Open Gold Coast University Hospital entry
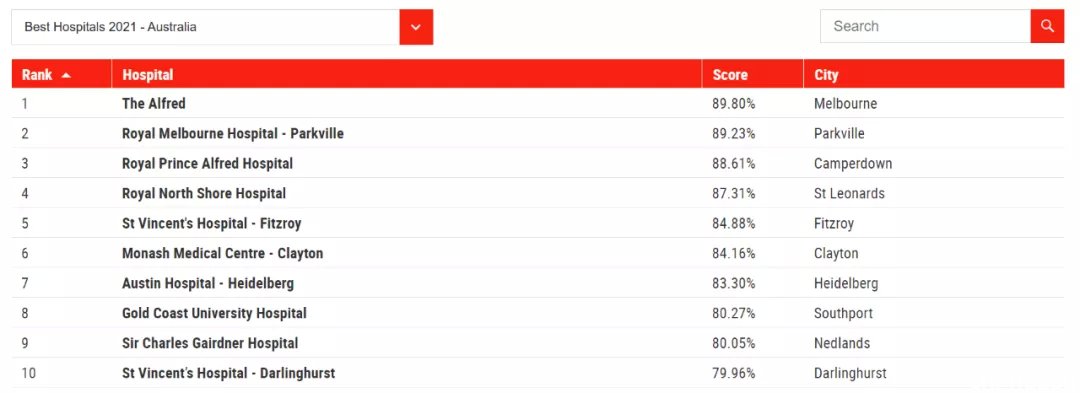 pos(214,313)
